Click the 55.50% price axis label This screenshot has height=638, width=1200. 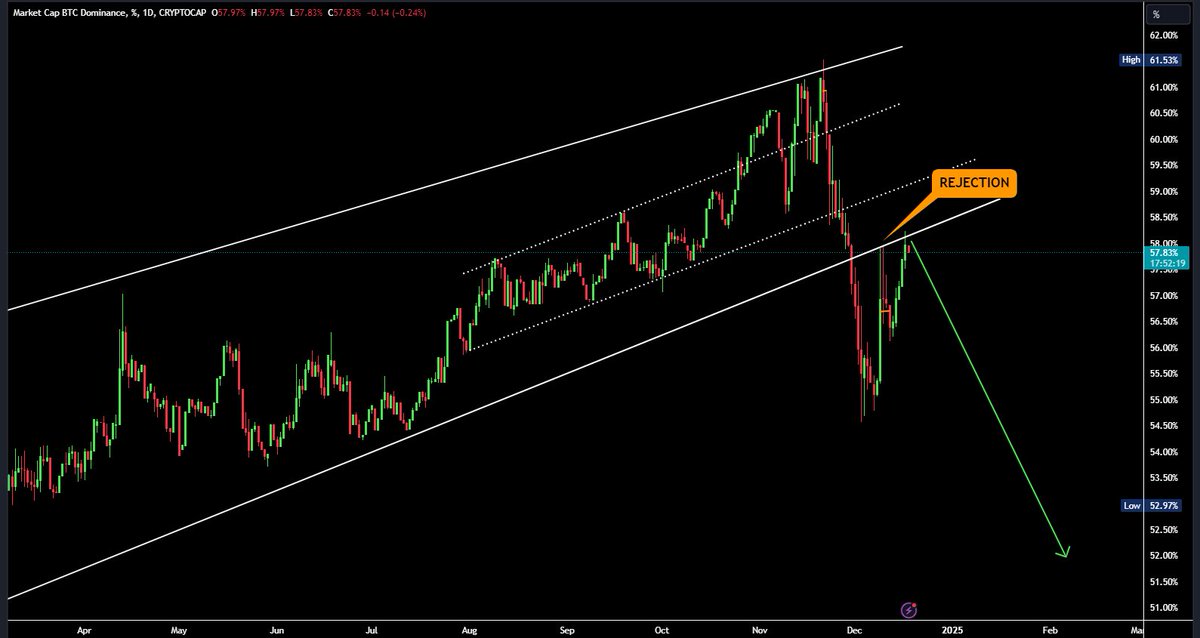coord(1163,374)
